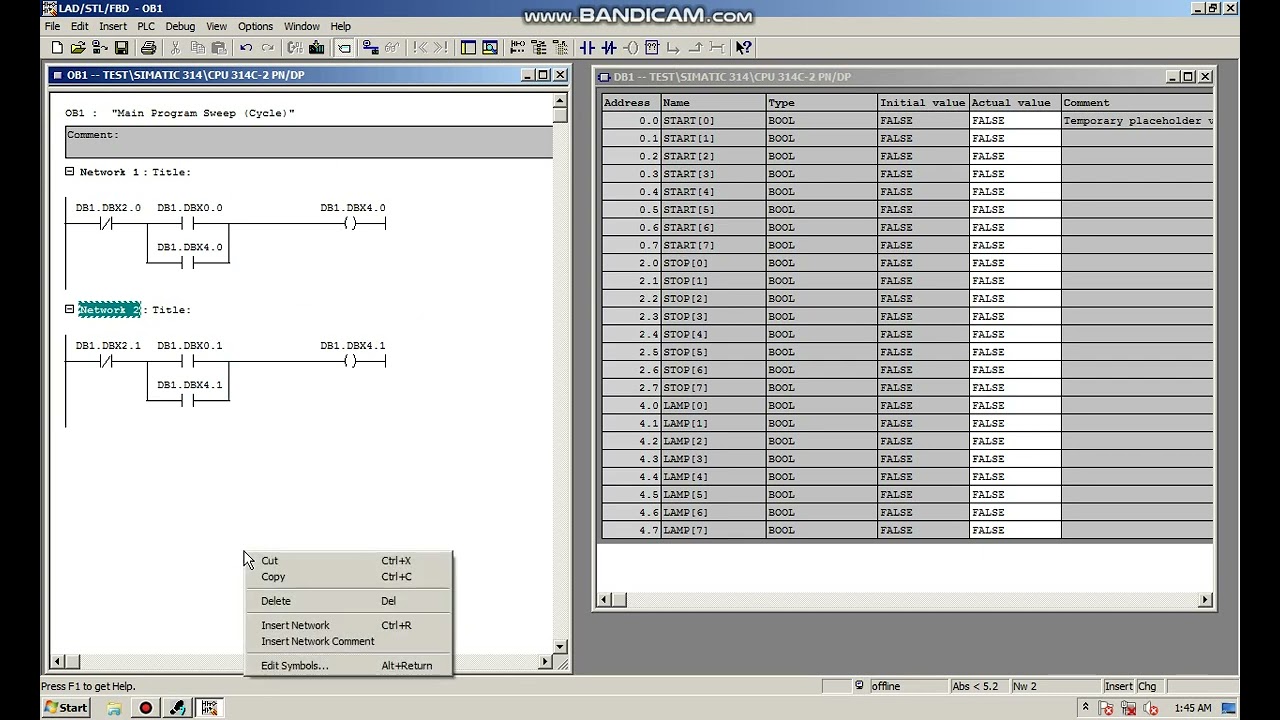Select the STOP[3] name cell
This screenshot has height=720, width=1280.
[713, 317]
